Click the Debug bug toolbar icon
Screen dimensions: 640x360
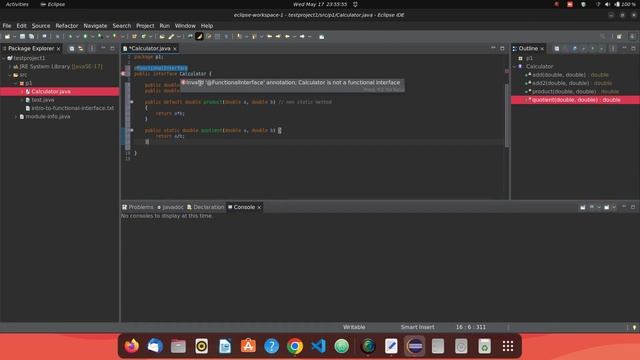click(x=70, y=37)
